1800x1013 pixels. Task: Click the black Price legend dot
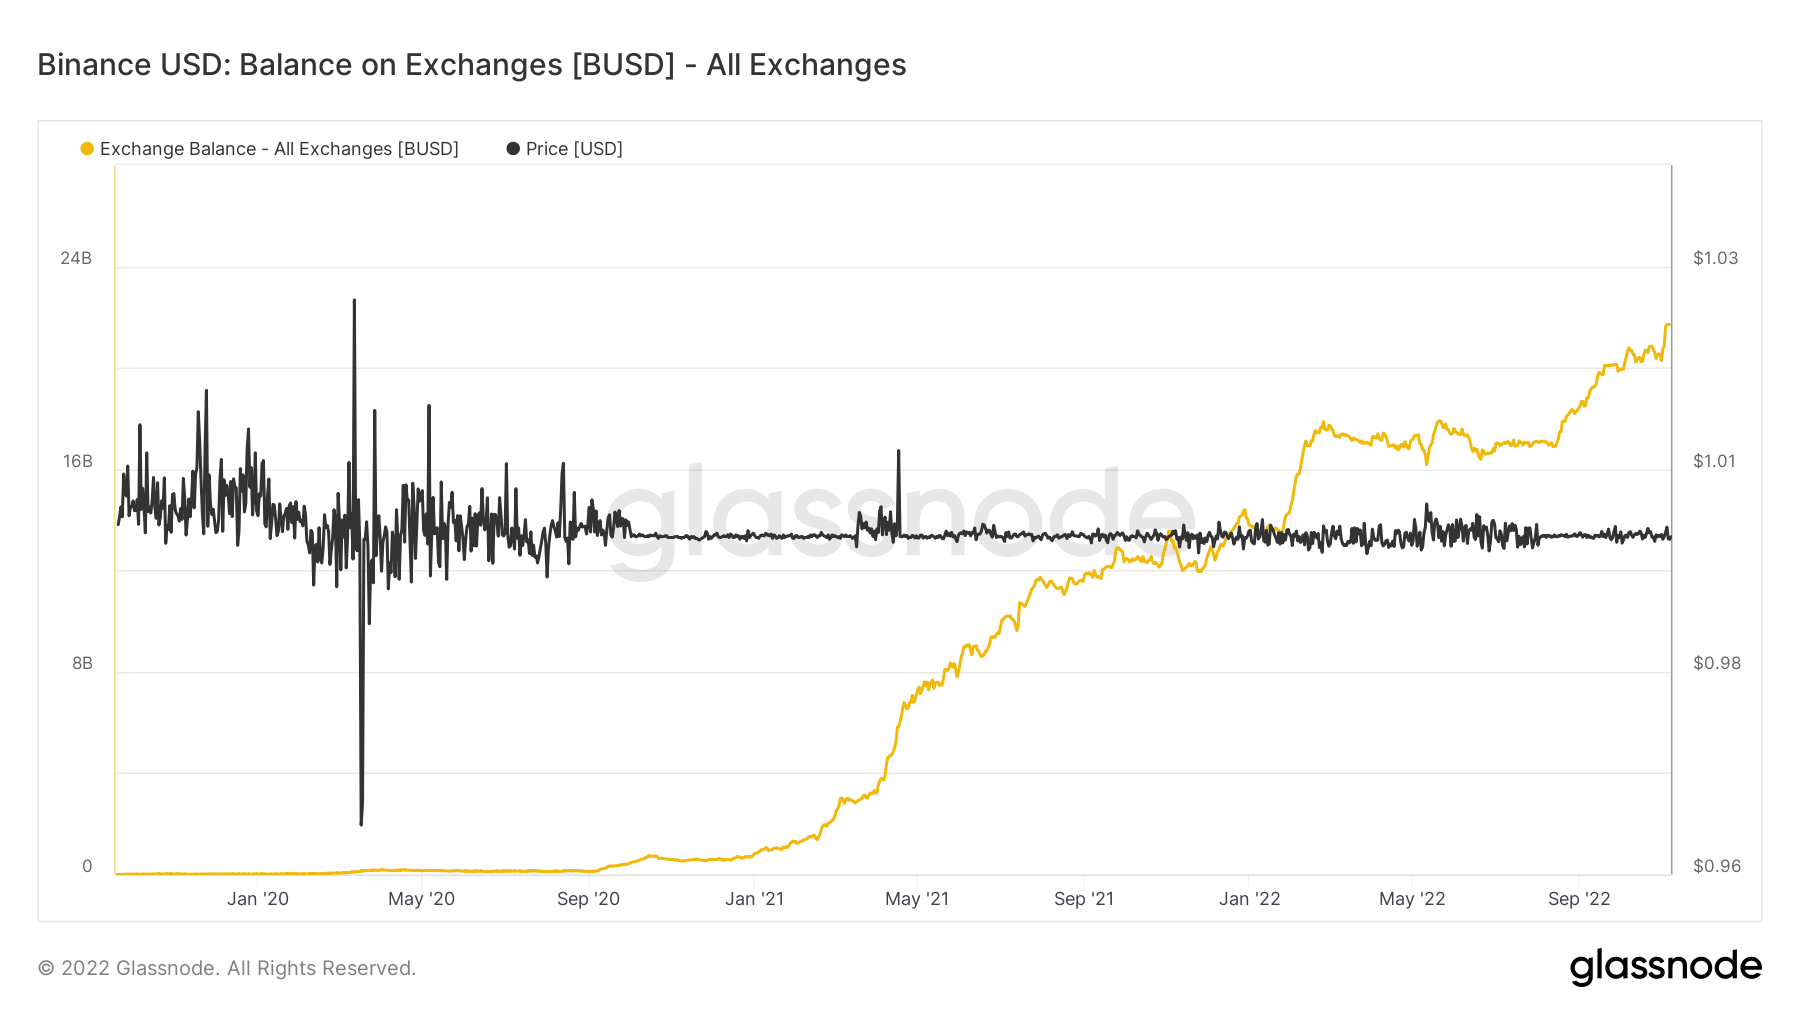[513, 149]
